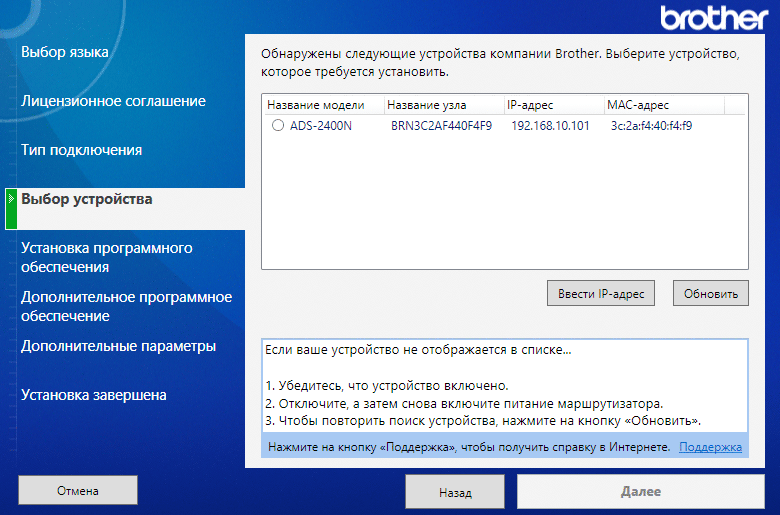This screenshot has height=515, width=780.
Task: Click the "ADS-2400N" model name text
Action: click(x=321, y=125)
